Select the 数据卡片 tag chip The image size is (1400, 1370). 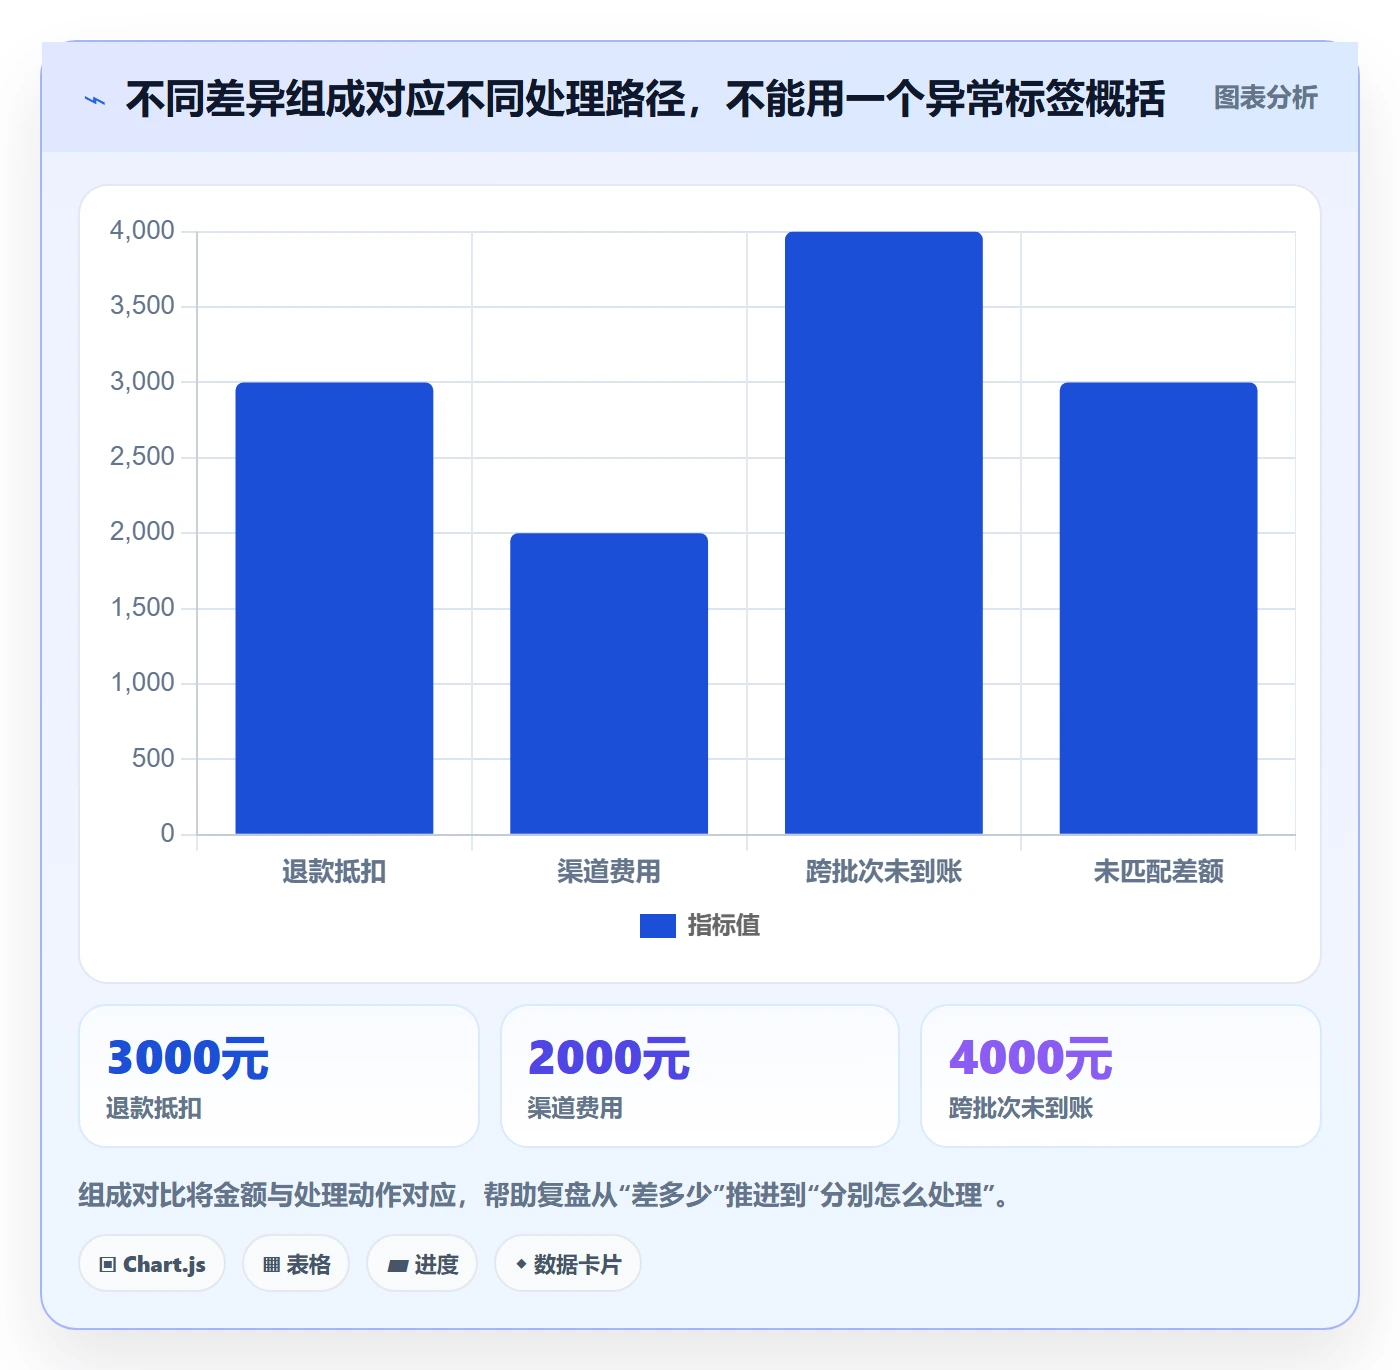click(568, 1264)
